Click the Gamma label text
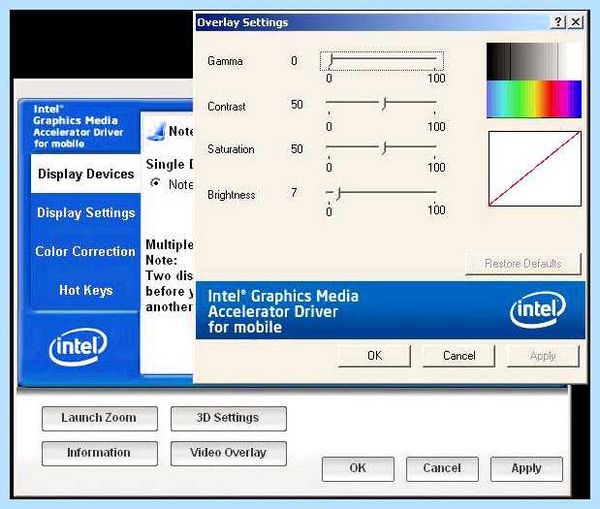Viewport: 600px width, 509px height. tap(225, 61)
